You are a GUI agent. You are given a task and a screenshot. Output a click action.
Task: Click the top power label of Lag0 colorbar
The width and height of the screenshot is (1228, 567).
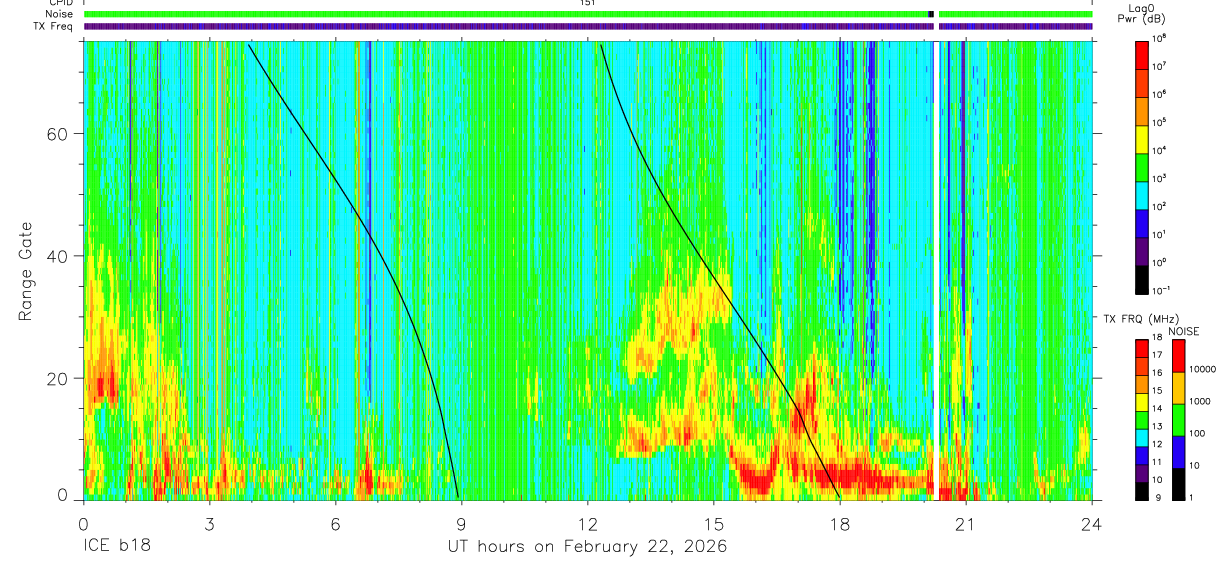pyautogui.click(x=1160, y=38)
